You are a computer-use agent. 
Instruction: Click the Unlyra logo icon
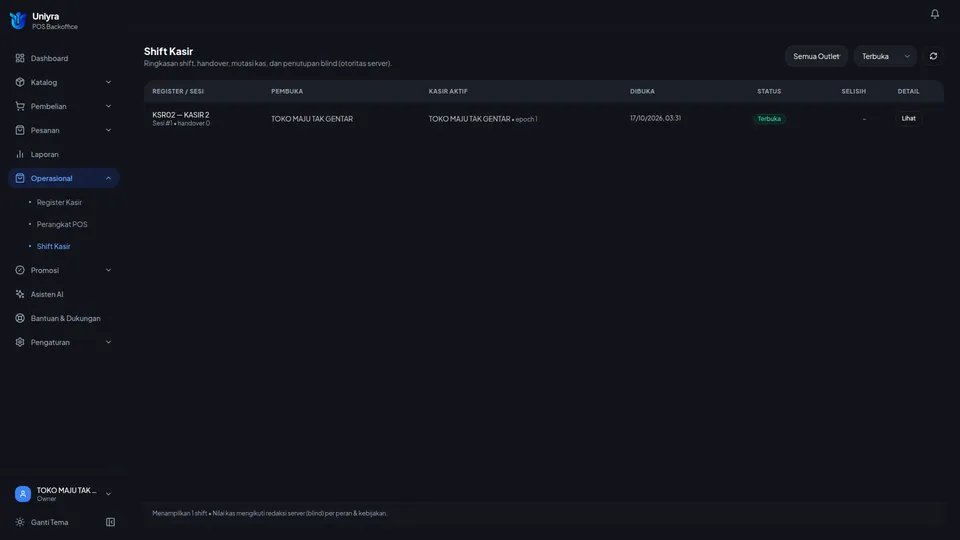(x=18, y=20)
